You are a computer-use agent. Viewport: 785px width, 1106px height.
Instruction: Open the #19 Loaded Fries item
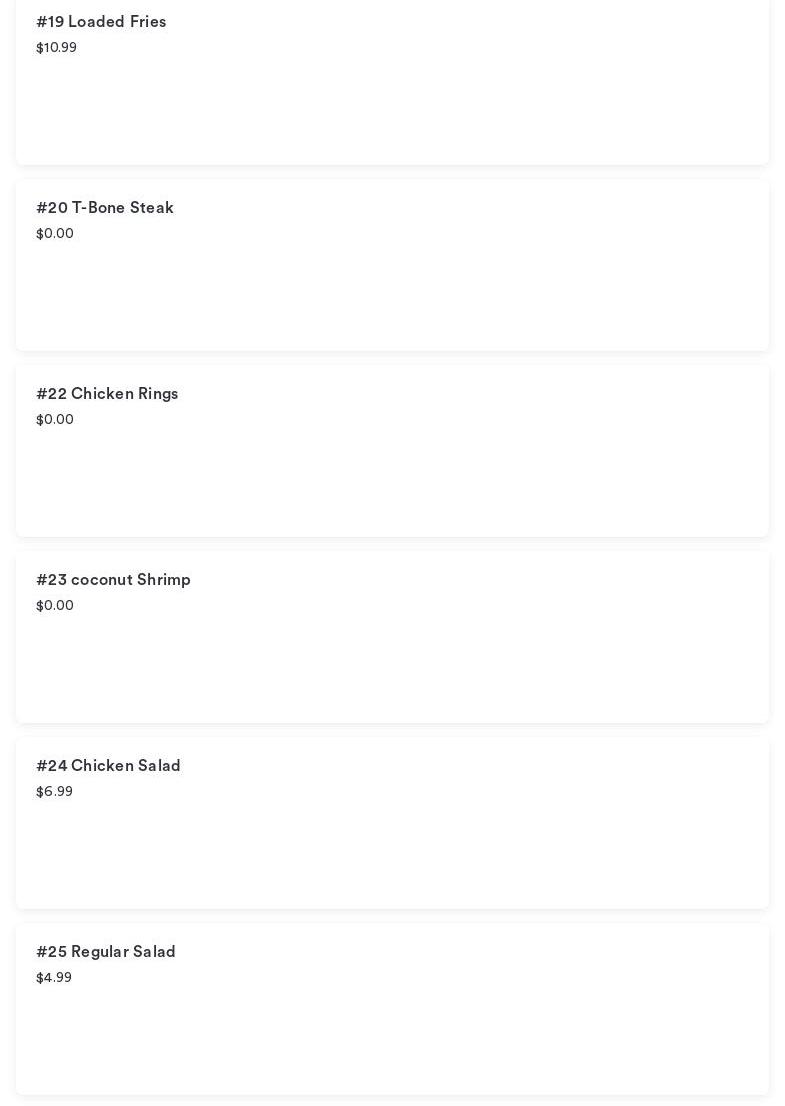pyautogui.click(x=101, y=22)
